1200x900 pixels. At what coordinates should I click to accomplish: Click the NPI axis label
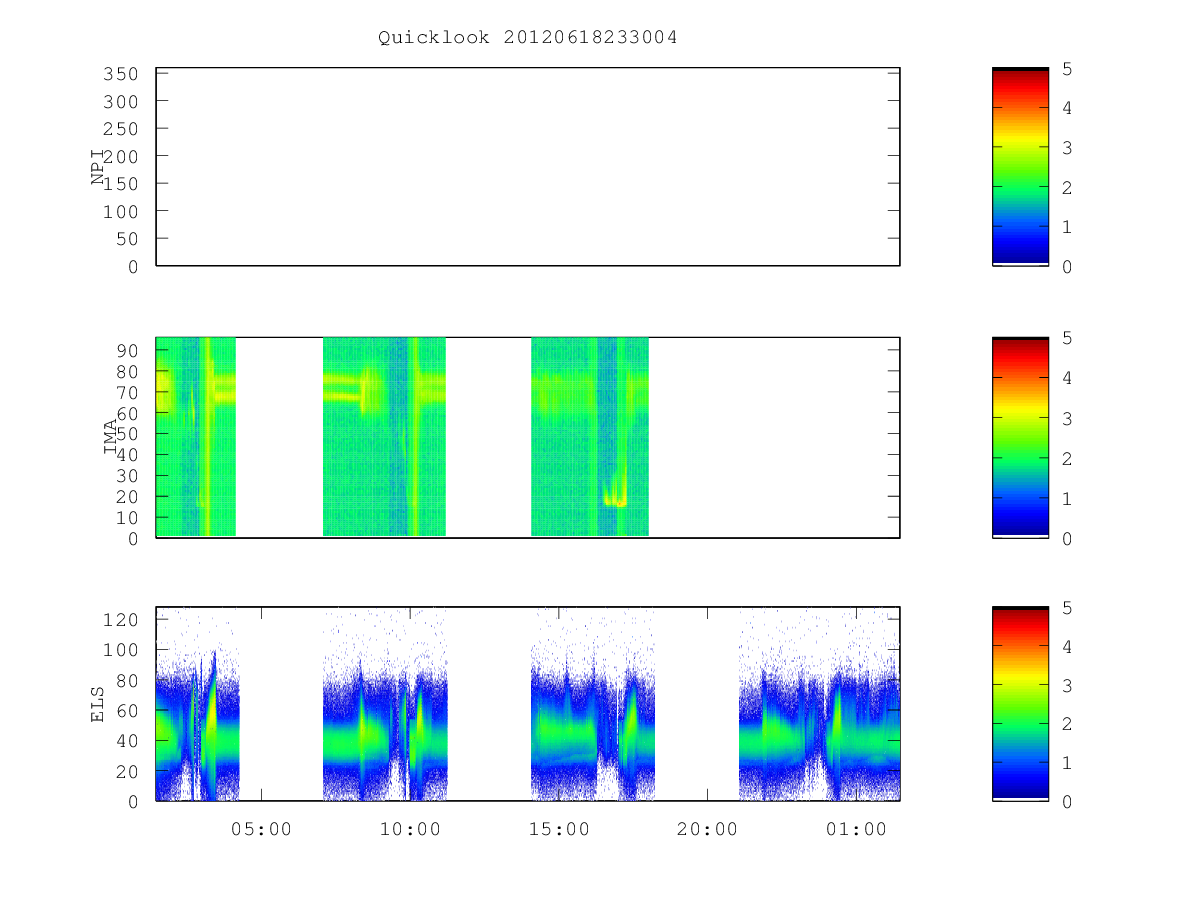(98, 166)
